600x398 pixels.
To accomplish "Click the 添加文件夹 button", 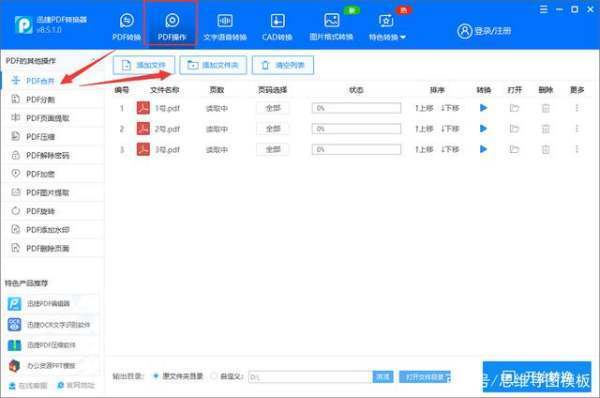I will pyautogui.click(x=213, y=65).
